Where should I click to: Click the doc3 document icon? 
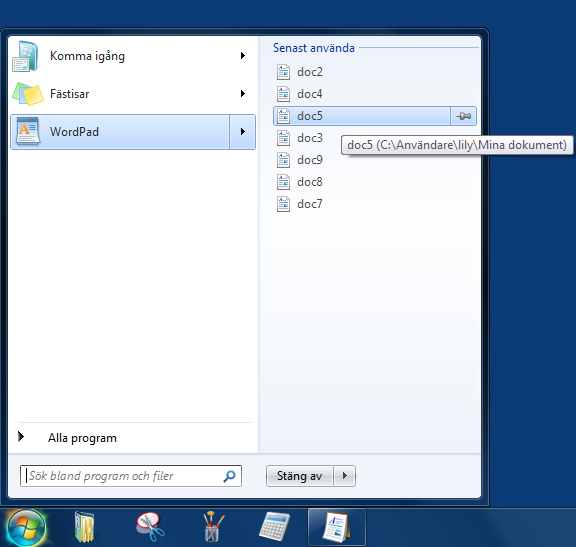[283, 138]
